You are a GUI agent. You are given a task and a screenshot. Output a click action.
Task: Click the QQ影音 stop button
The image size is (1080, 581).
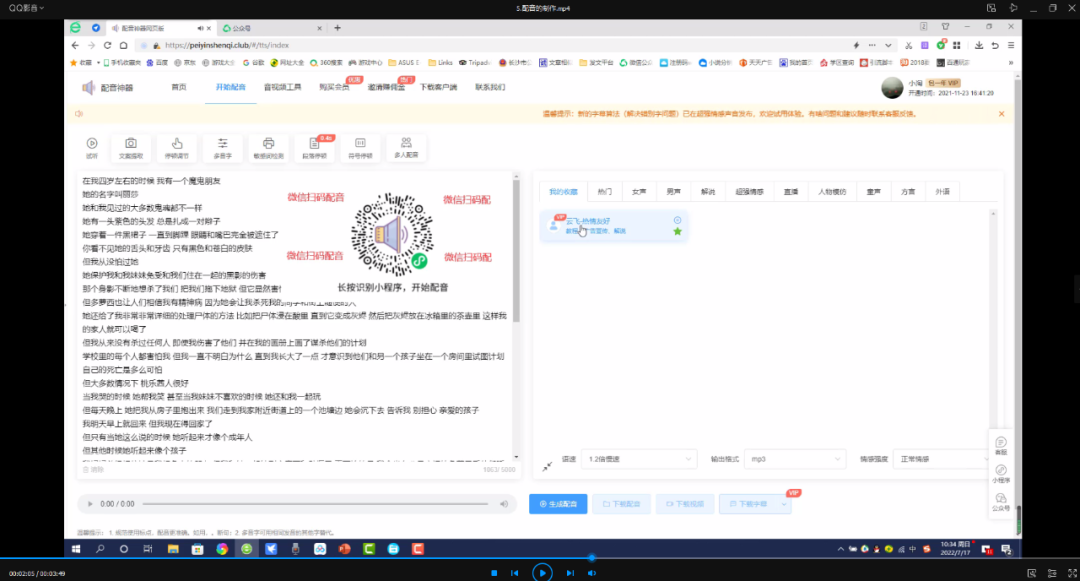click(494, 573)
